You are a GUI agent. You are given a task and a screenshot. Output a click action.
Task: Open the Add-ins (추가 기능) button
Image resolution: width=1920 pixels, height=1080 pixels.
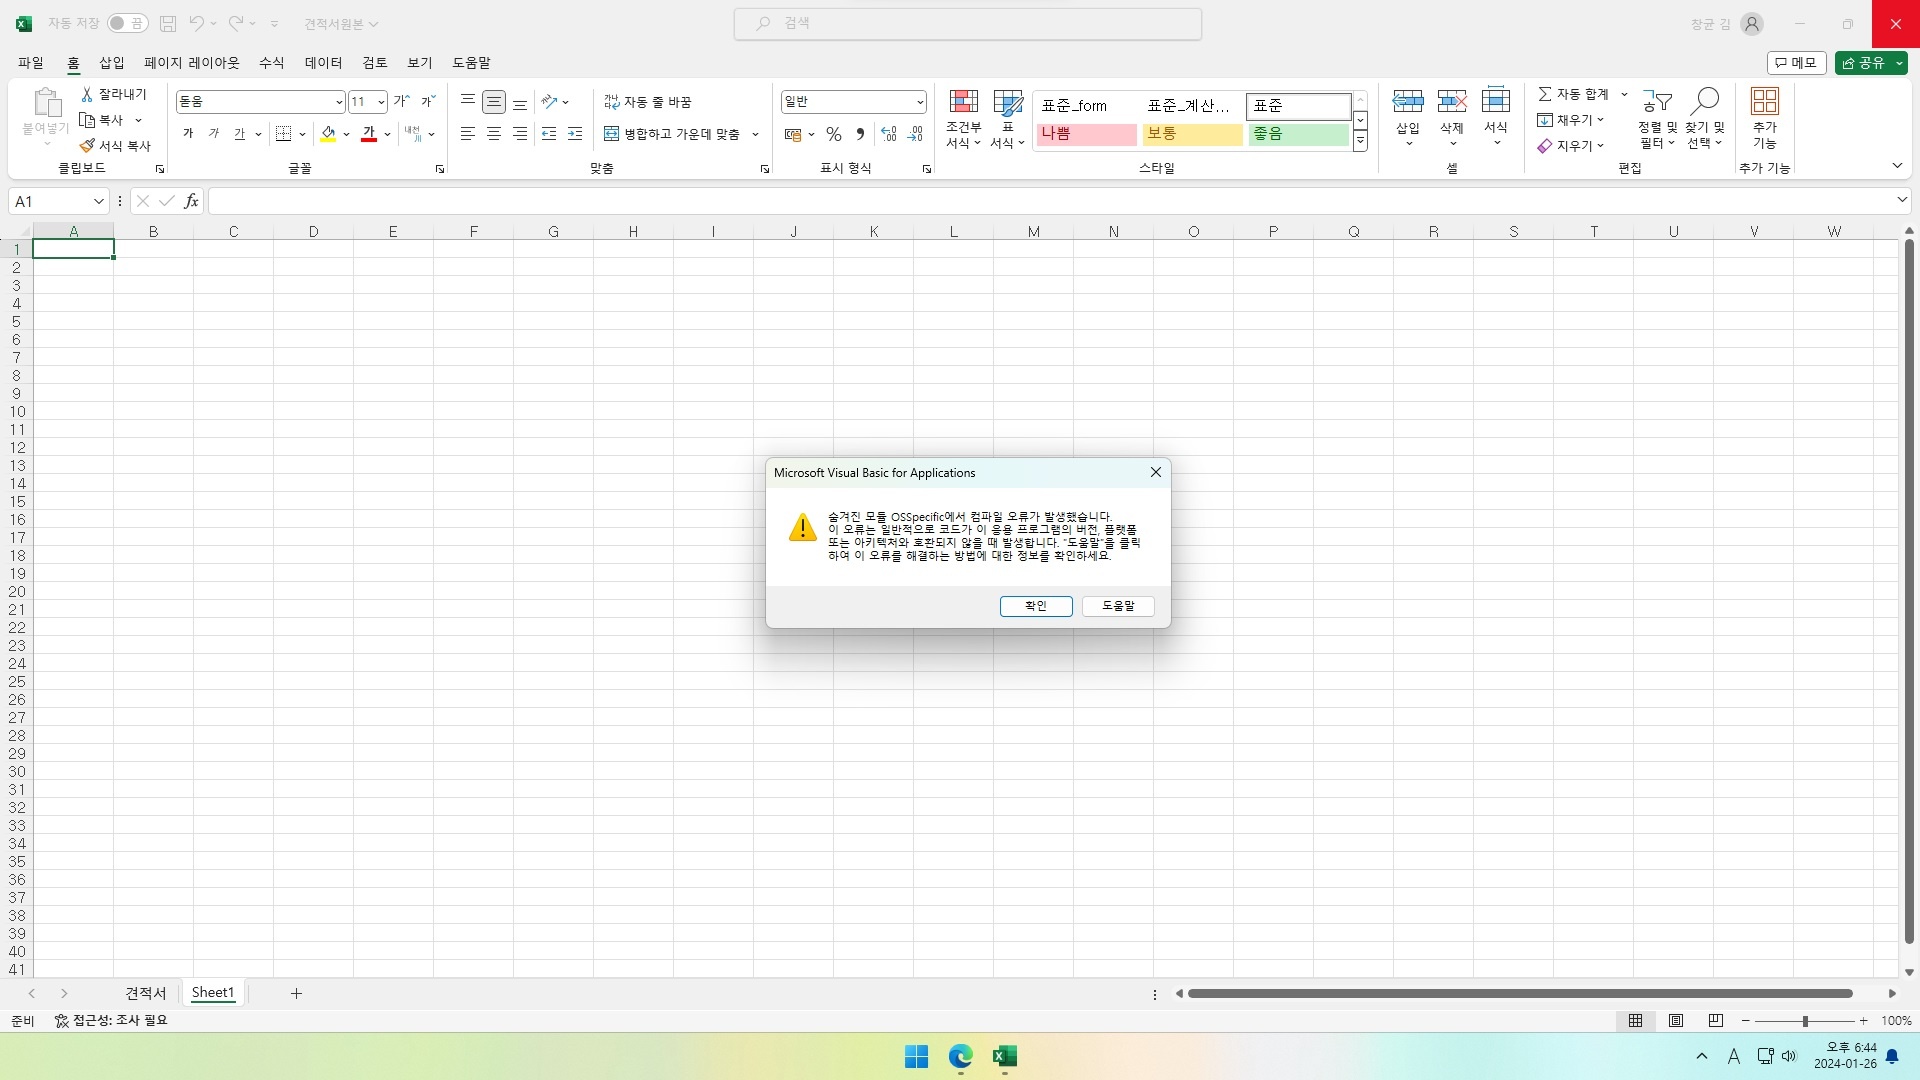(1765, 120)
